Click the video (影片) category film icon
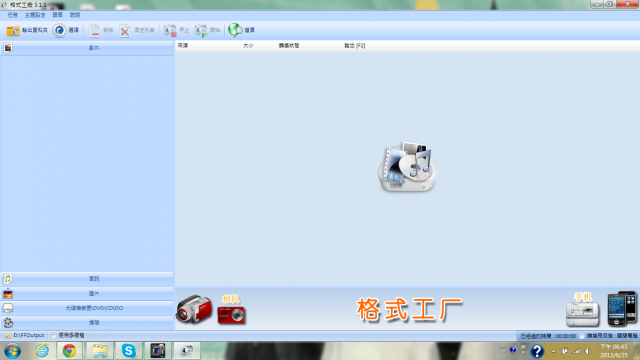 click(8, 48)
